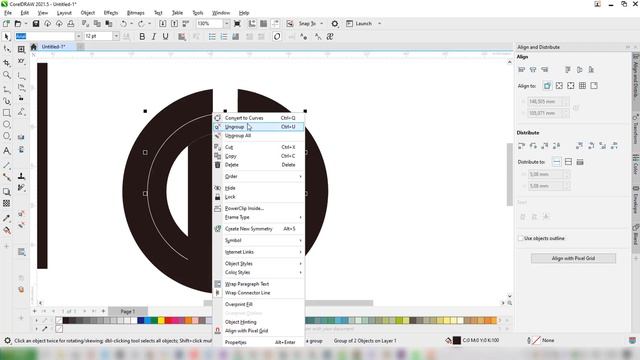This screenshot has height=360, width=640.
Task: Pick the blue swatch in color palette
Action: tap(140, 320)
